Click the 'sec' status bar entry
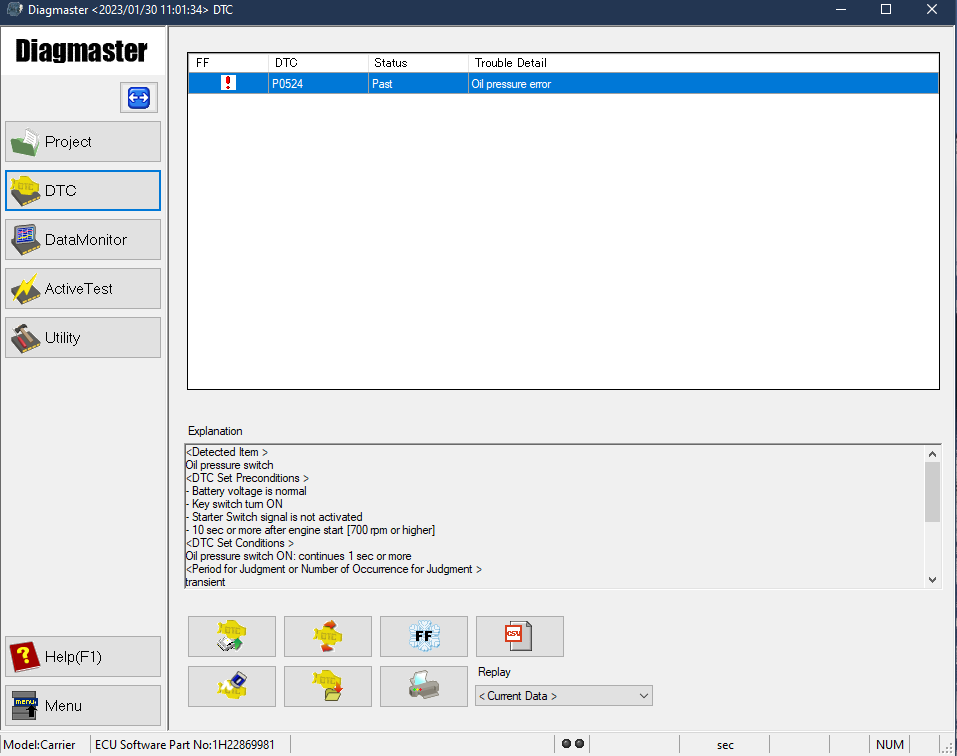This screenshot has height=756, width=957. point(725,745)
